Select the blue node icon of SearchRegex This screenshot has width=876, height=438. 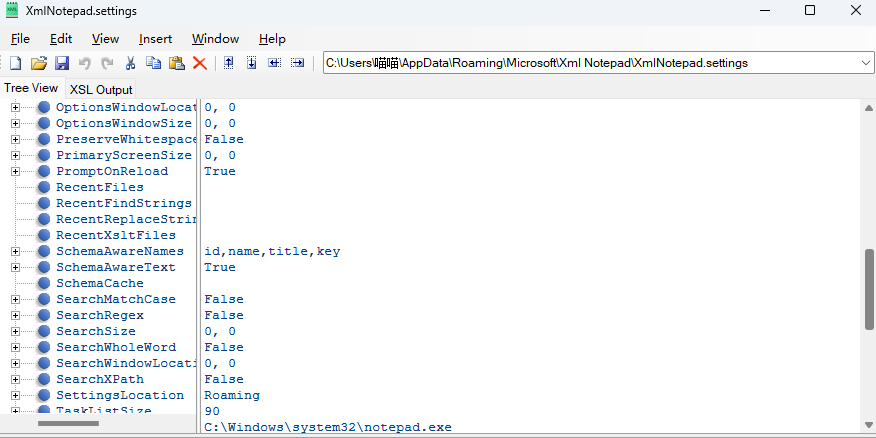pos(44,315)
